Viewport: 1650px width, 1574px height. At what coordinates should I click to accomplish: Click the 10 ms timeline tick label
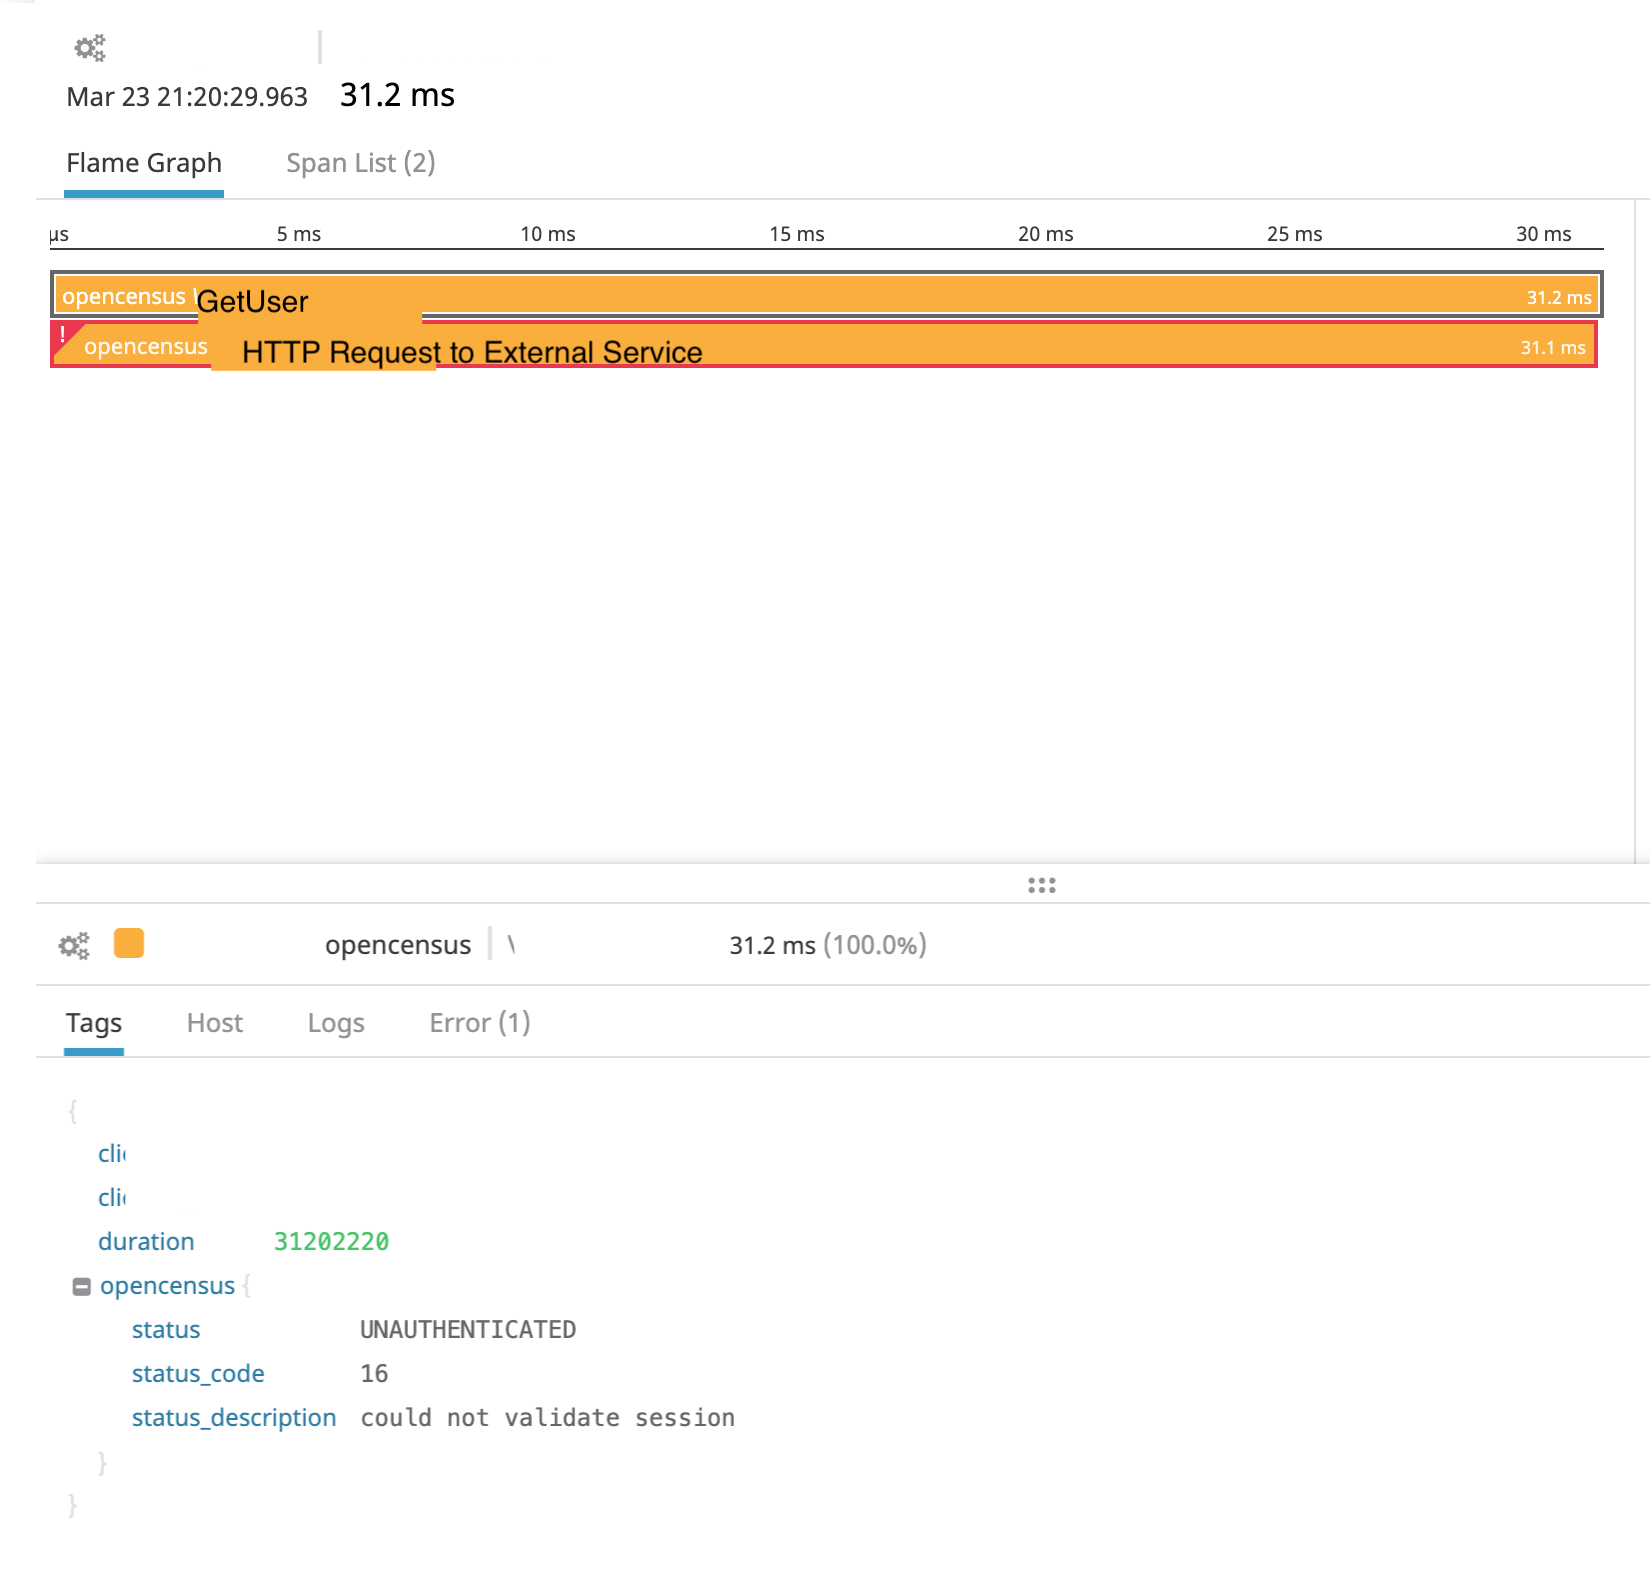tap(548, 233)
